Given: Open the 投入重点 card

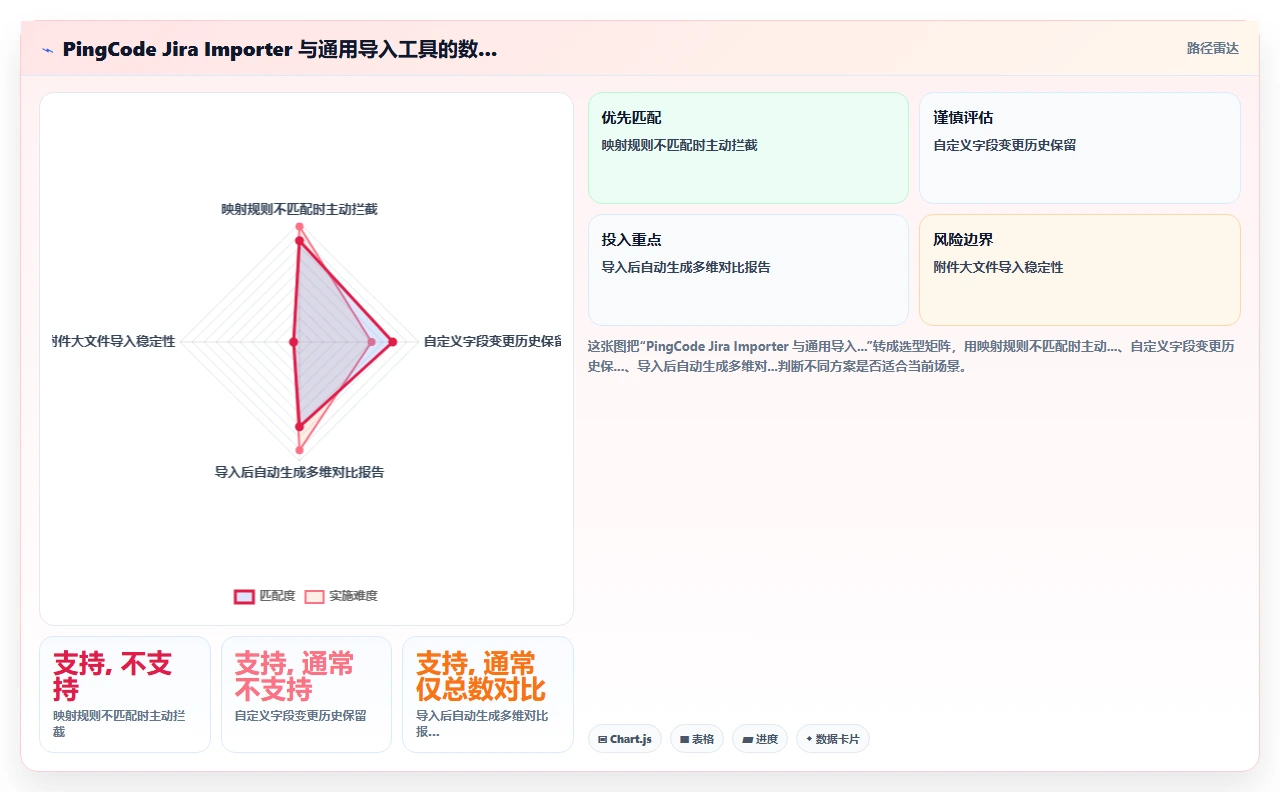Looking at the screenshot, I should 748,270.
